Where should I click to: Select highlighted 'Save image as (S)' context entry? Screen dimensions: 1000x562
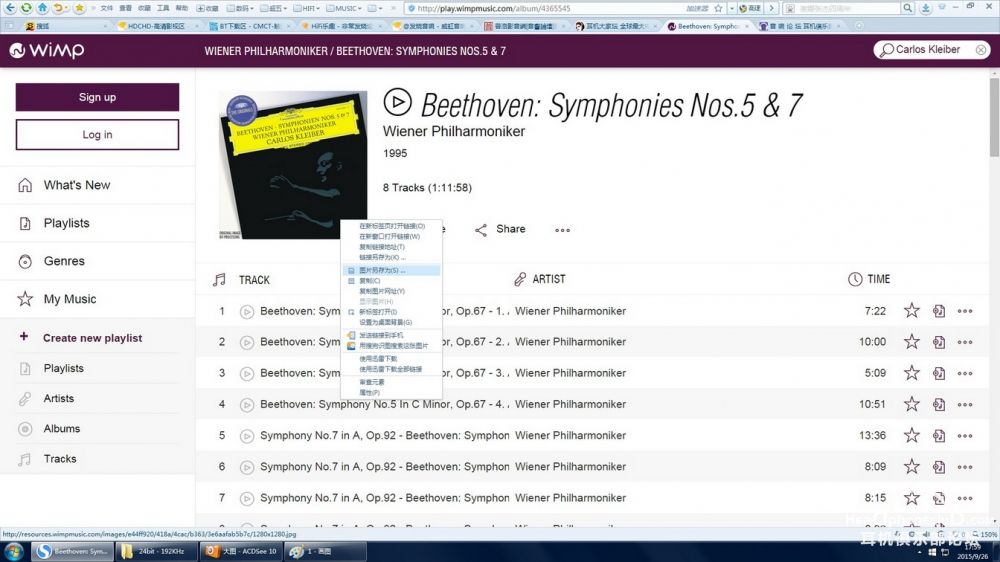pyautogui.click(x=391, y=270)
